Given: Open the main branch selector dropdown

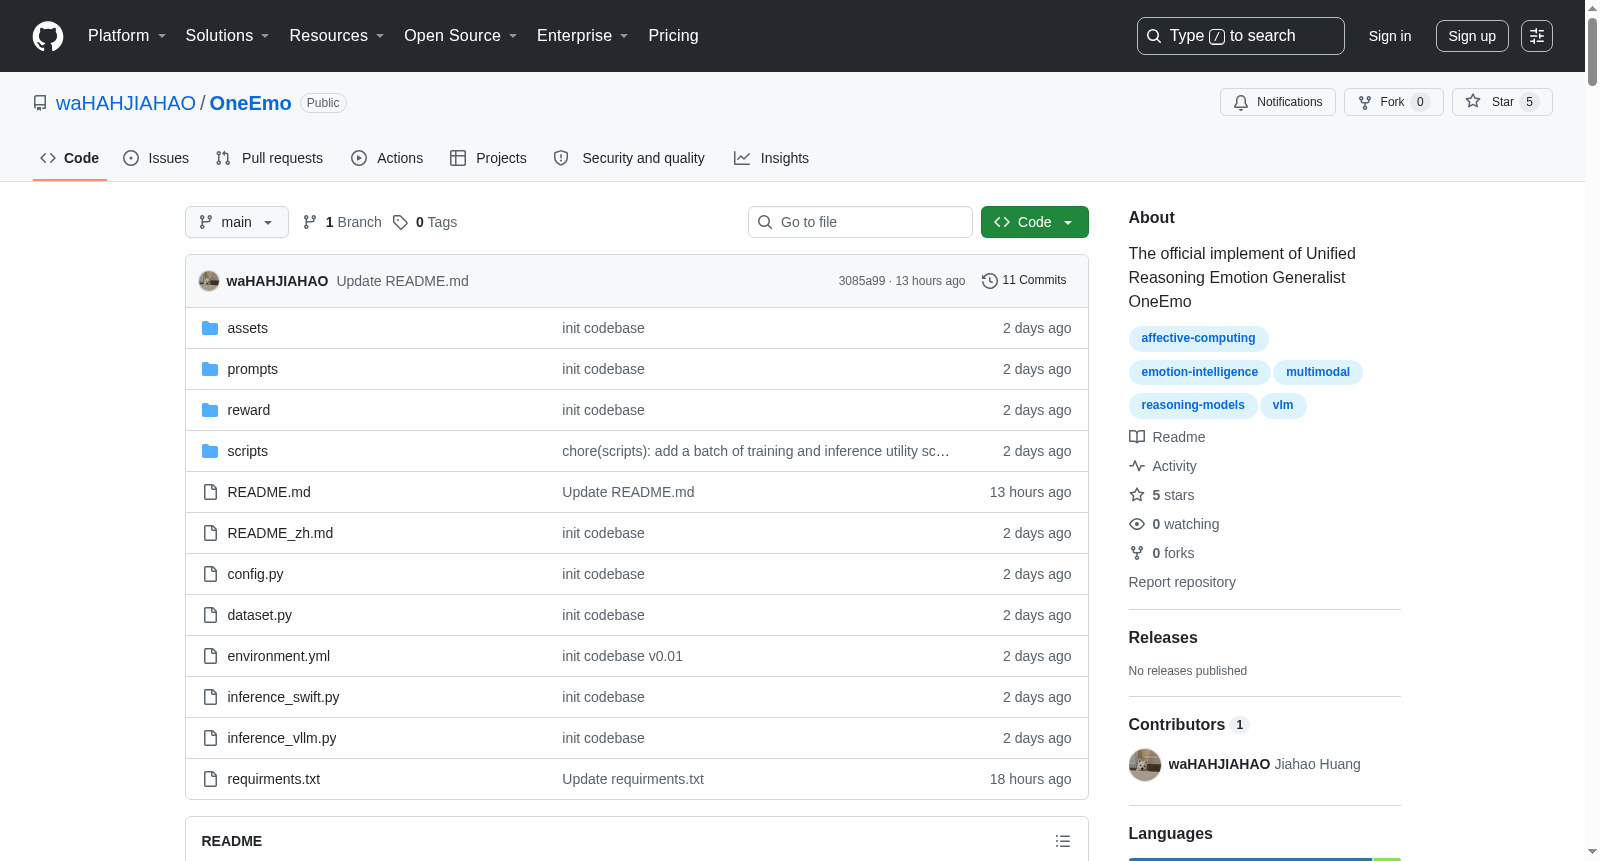Looking at the screenshot, I should (237, 222).
